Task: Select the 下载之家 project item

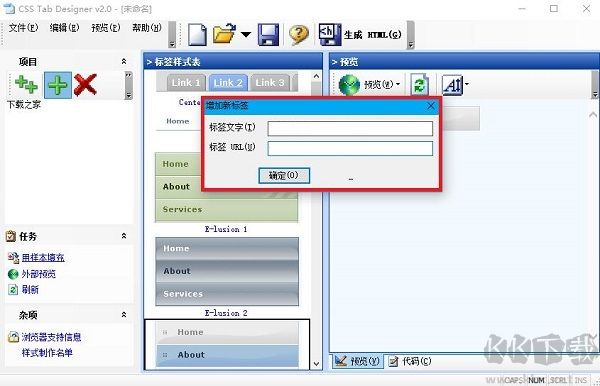Action: 24,104
